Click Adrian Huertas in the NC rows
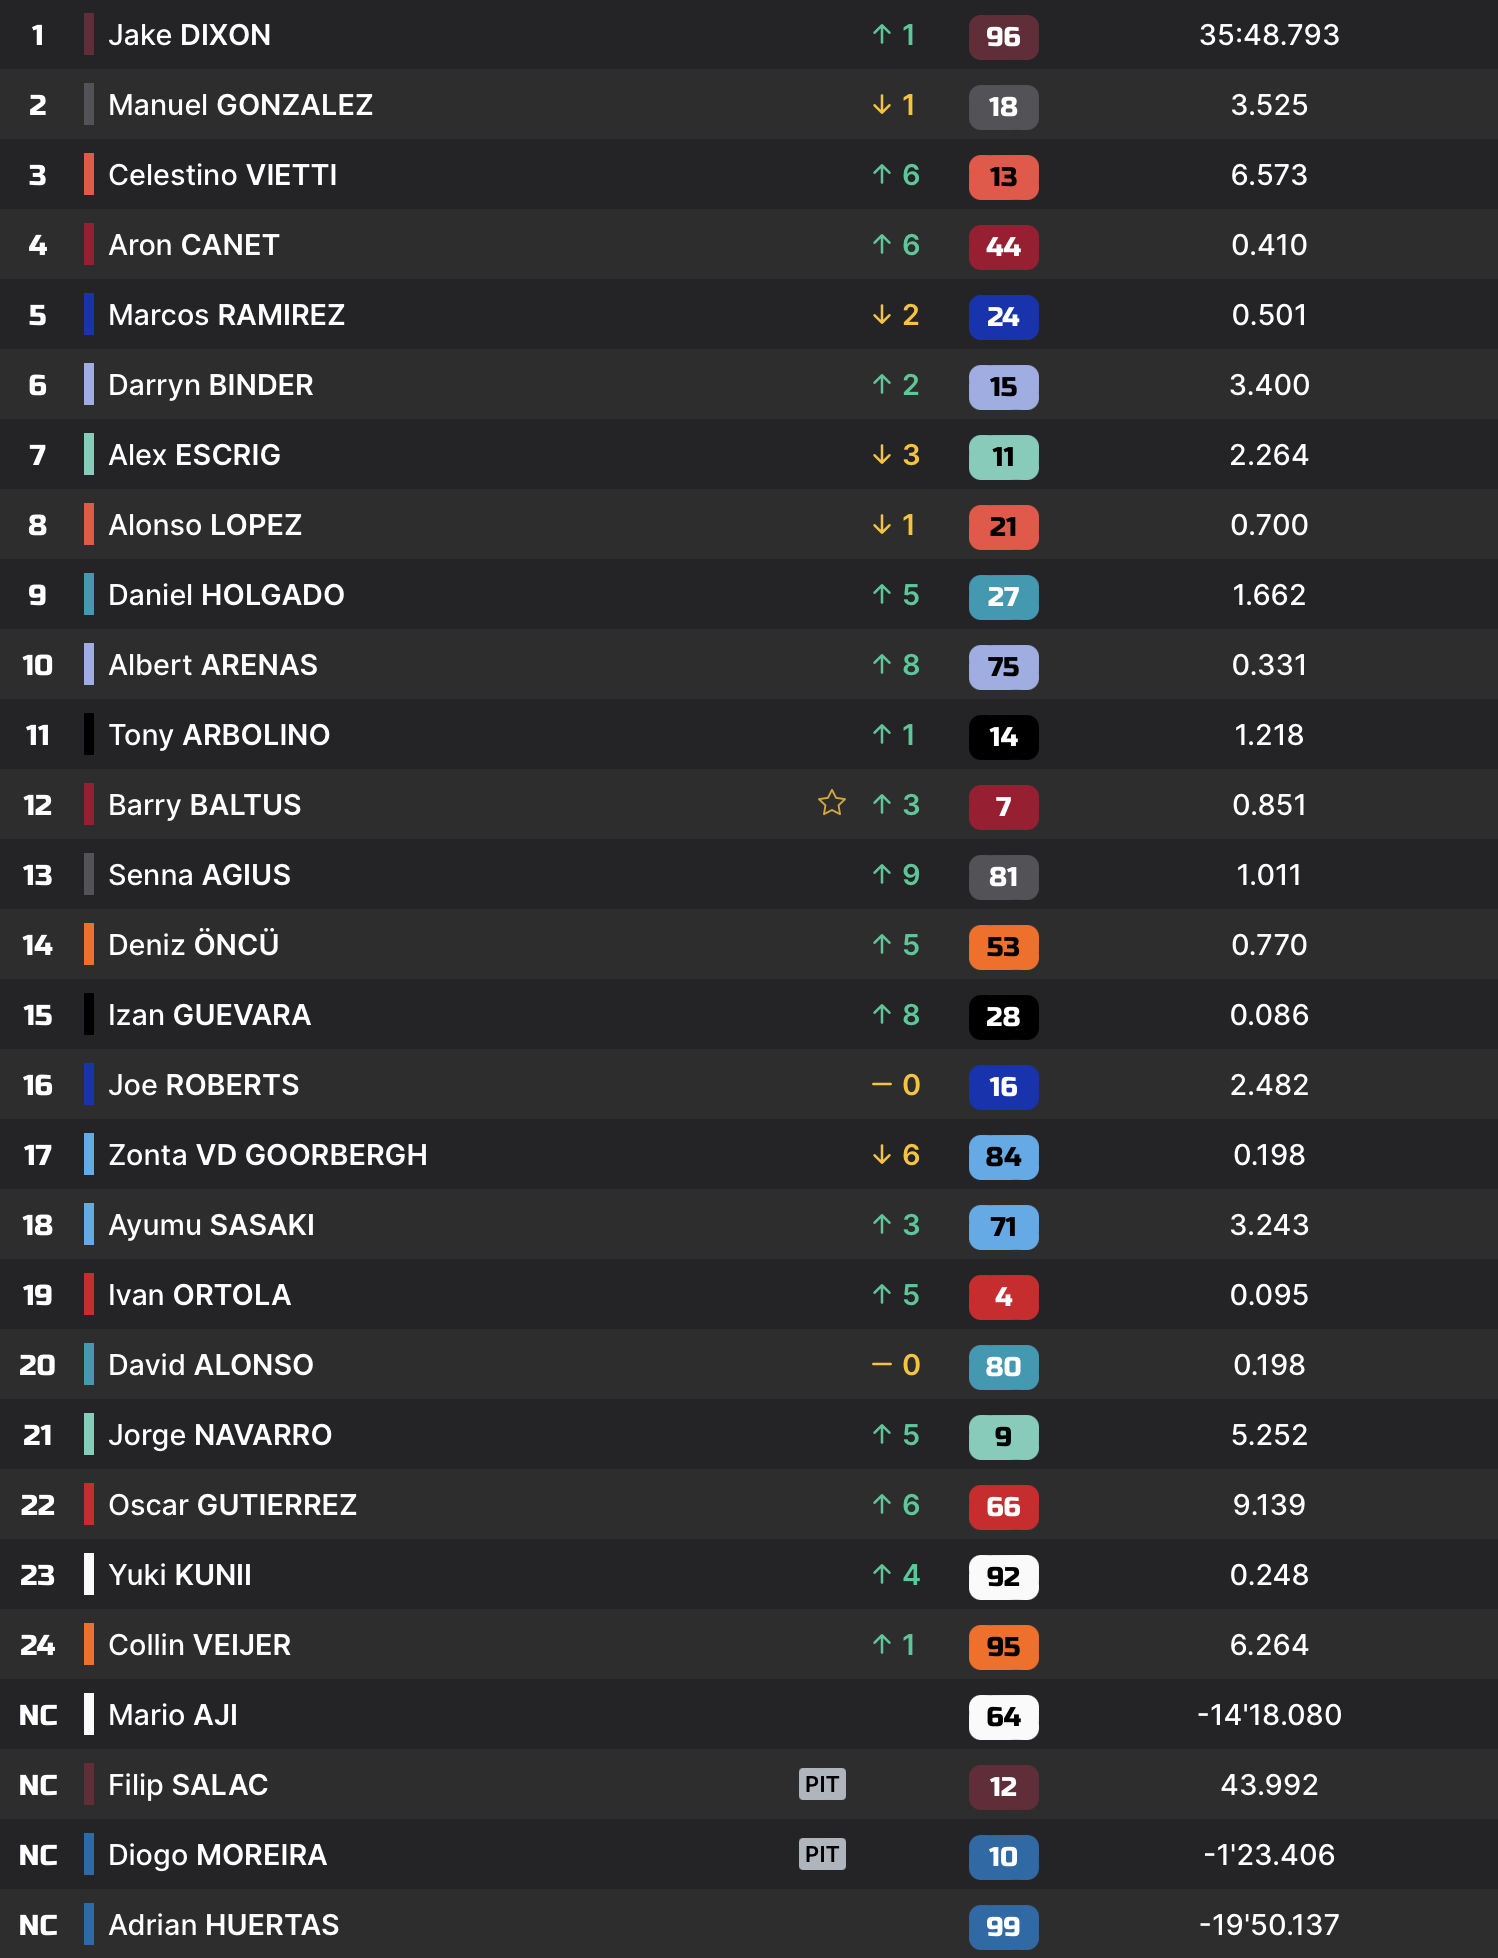Image resolution: width=1498 pixels, height=1958 pixels. click(223, 1925)
